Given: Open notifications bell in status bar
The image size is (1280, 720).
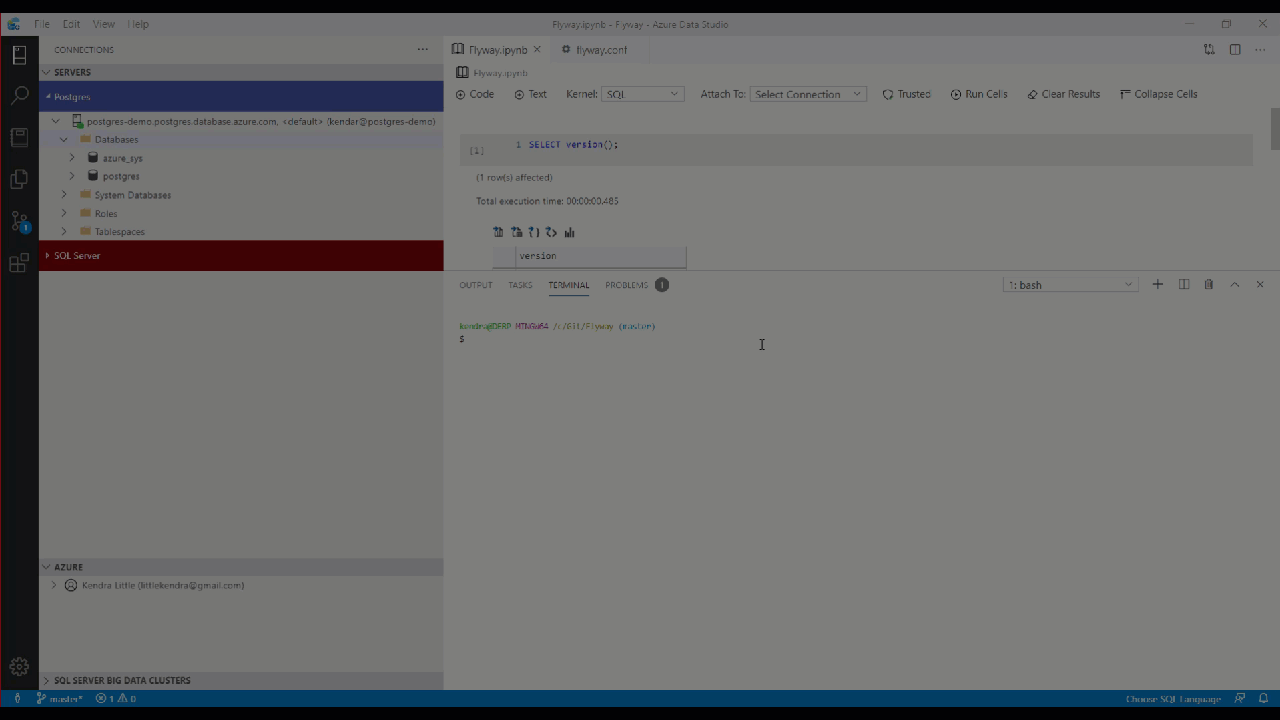Looking at the screenshot, I should point(1264,698).
